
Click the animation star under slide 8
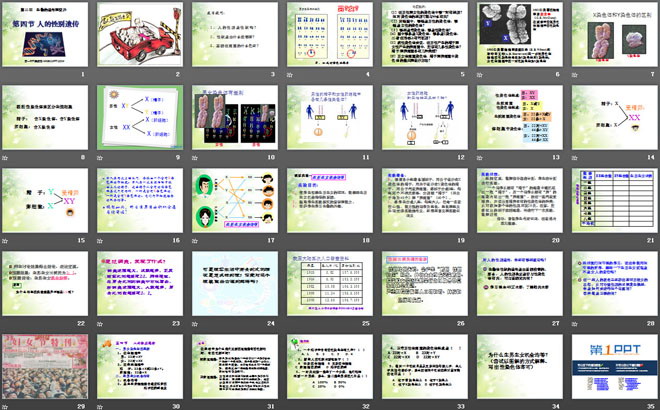(x=5, y=158)
